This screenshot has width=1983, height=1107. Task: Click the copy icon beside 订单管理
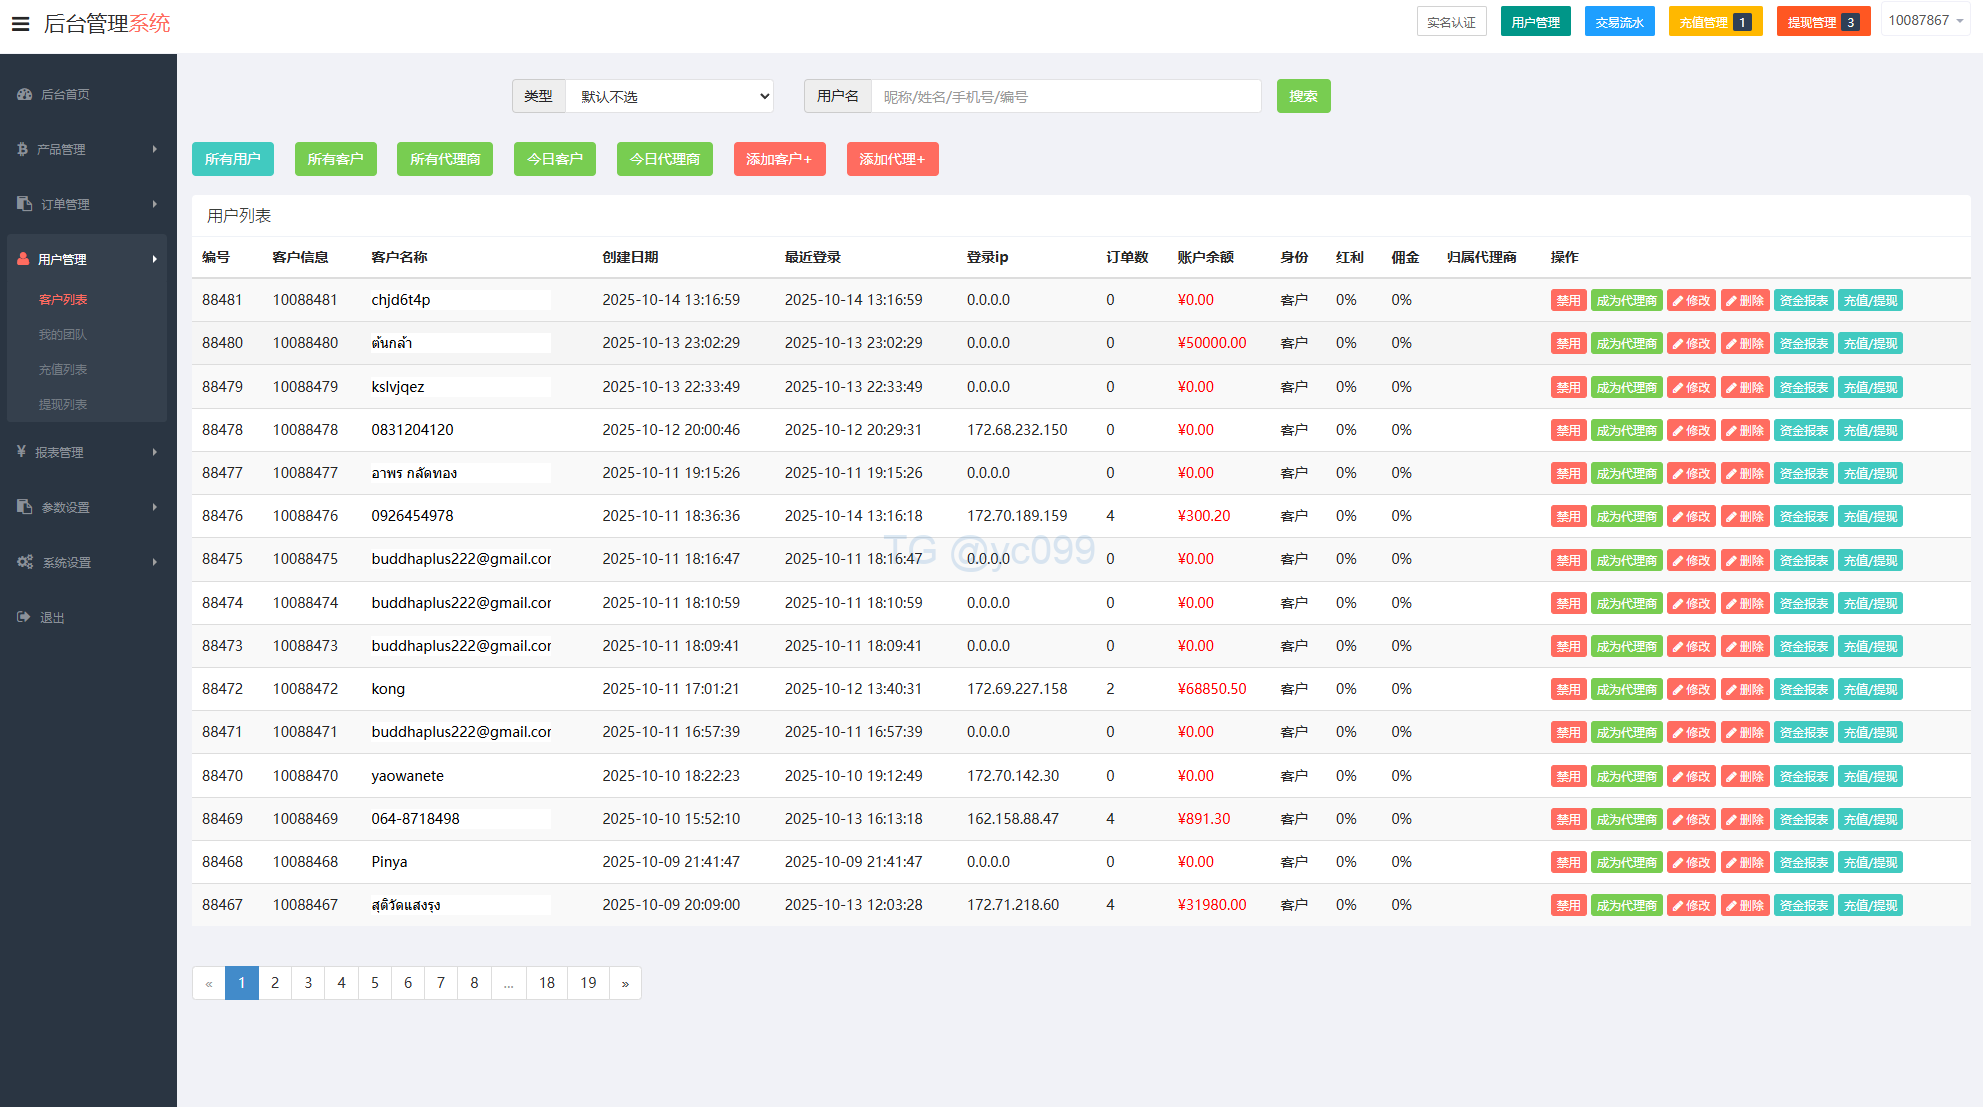pyautogui.click(x=25, y=204)
